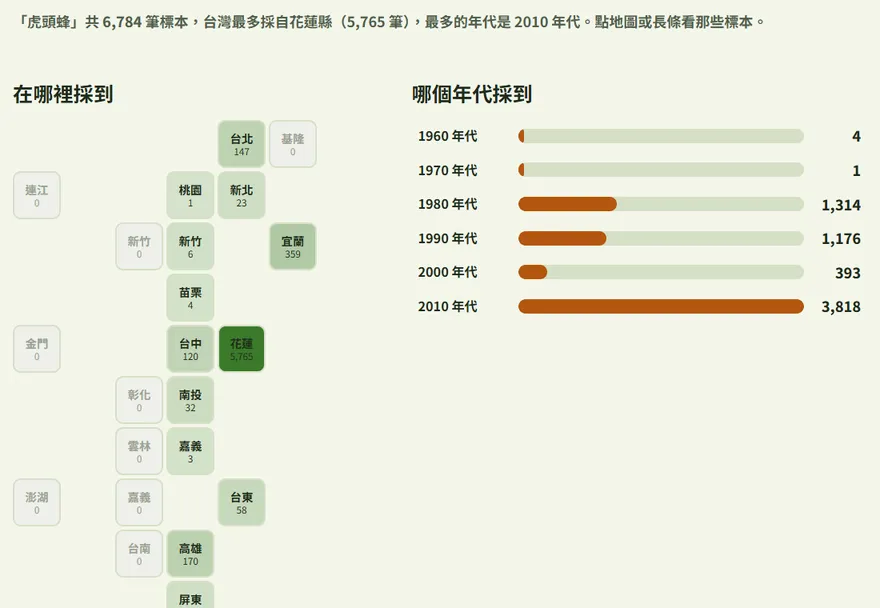Image resolution: width=880 pixels, height=608 pixels.
Task: Open the 桃園 tile with 1 specimen
Action: pos(190,195)
